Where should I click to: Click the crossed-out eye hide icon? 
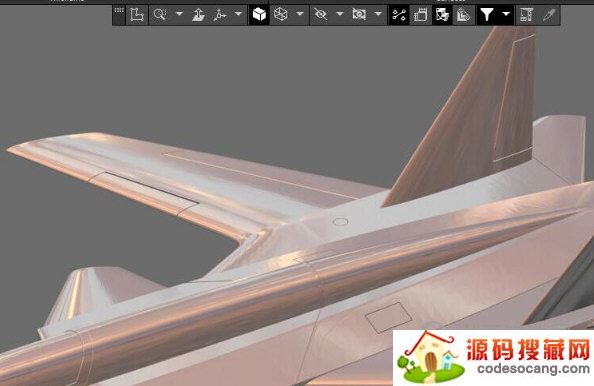(x=321, y=15)
